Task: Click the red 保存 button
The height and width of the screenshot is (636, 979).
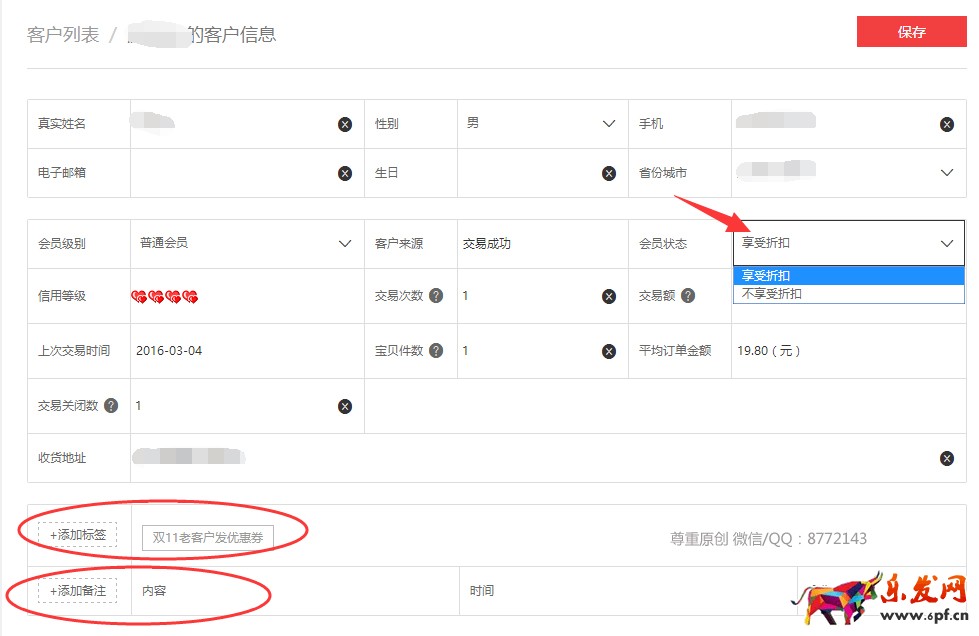Action: click(x=911, y=32)
